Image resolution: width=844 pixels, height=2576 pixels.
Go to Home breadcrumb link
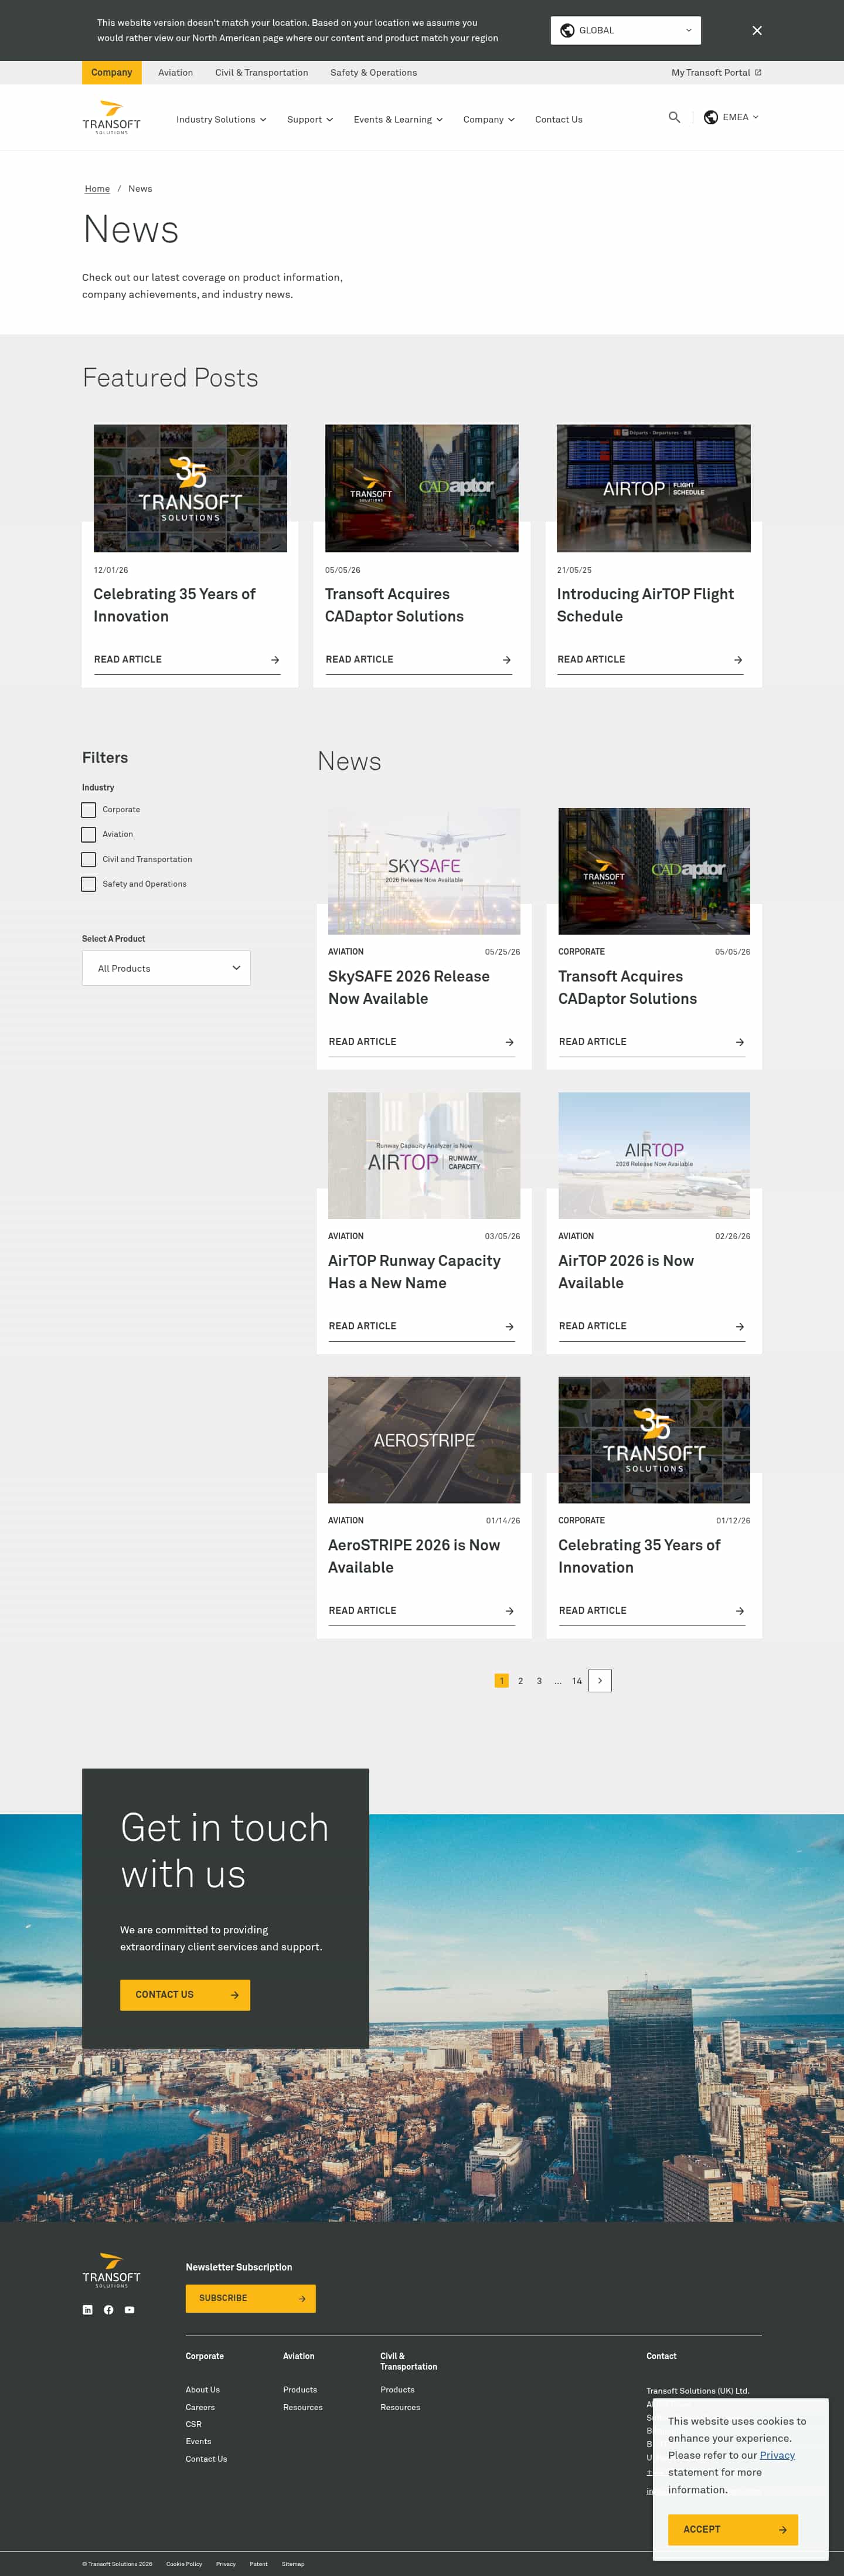pos(97,188)
